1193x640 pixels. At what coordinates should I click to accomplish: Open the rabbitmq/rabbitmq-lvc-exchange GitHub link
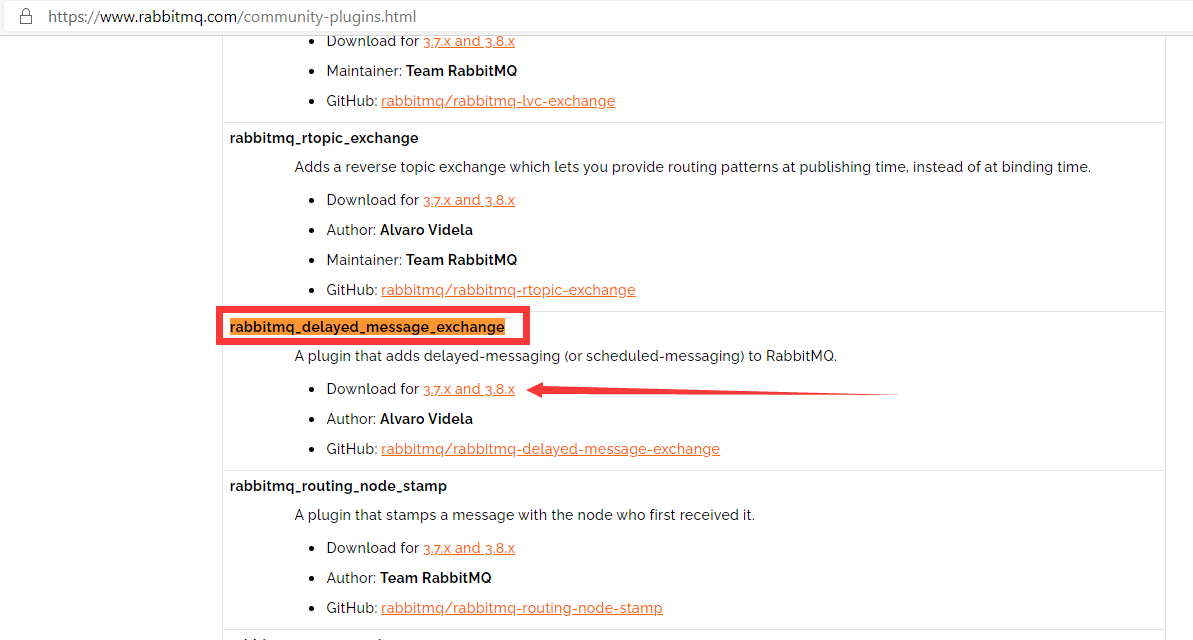[x=497, y=100]
